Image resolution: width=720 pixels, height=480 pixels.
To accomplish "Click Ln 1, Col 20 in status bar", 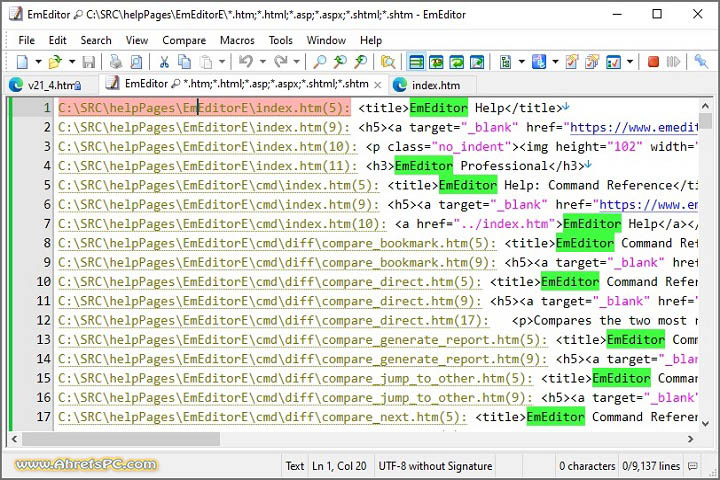I will coord(339,466).
